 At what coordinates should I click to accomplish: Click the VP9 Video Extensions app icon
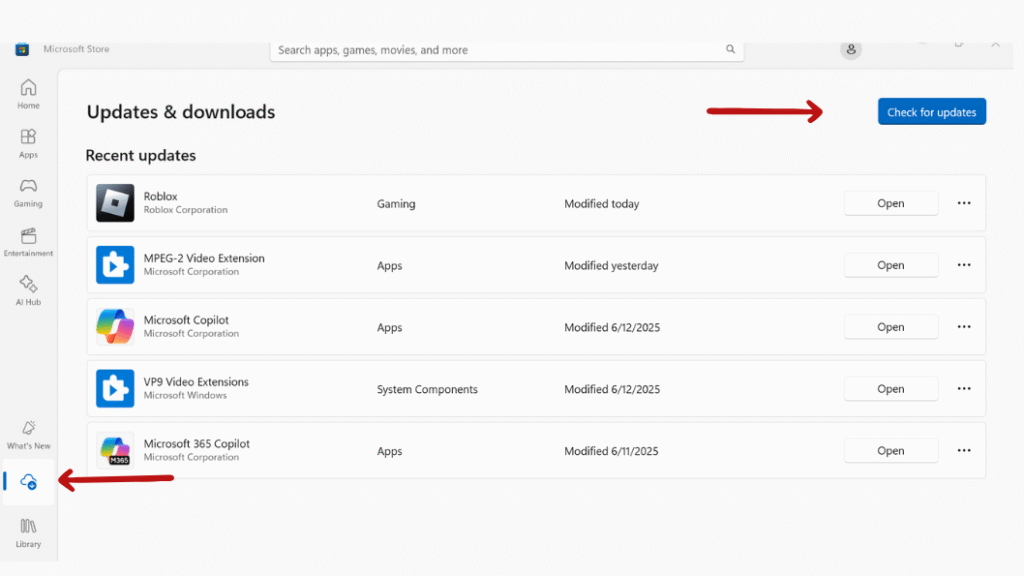[115, 389]
